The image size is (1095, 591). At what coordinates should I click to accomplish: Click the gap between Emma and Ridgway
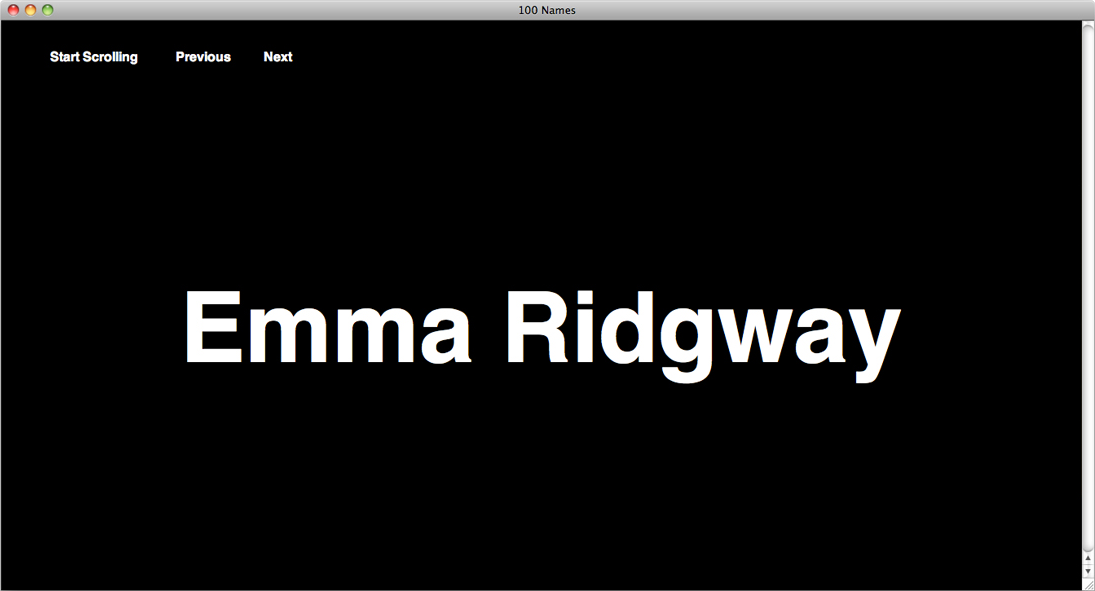point(489,330)
